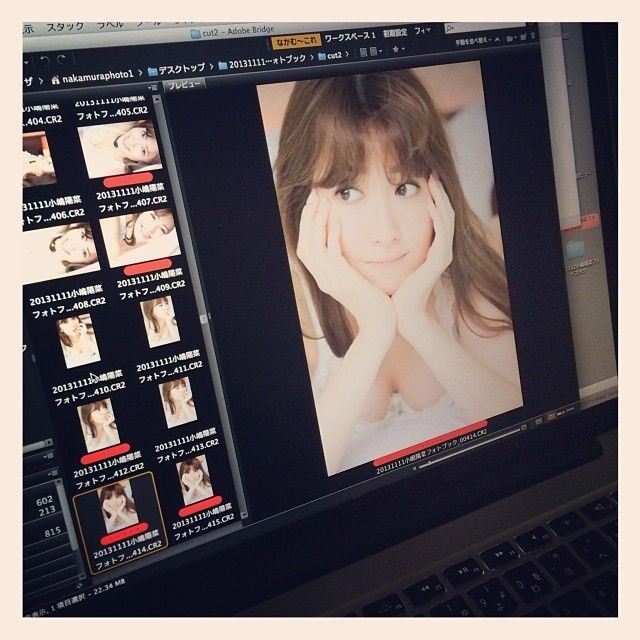Expand chevron after 20131111…ォトブック in path bar

pyautogui.click(x=312, y=57)
